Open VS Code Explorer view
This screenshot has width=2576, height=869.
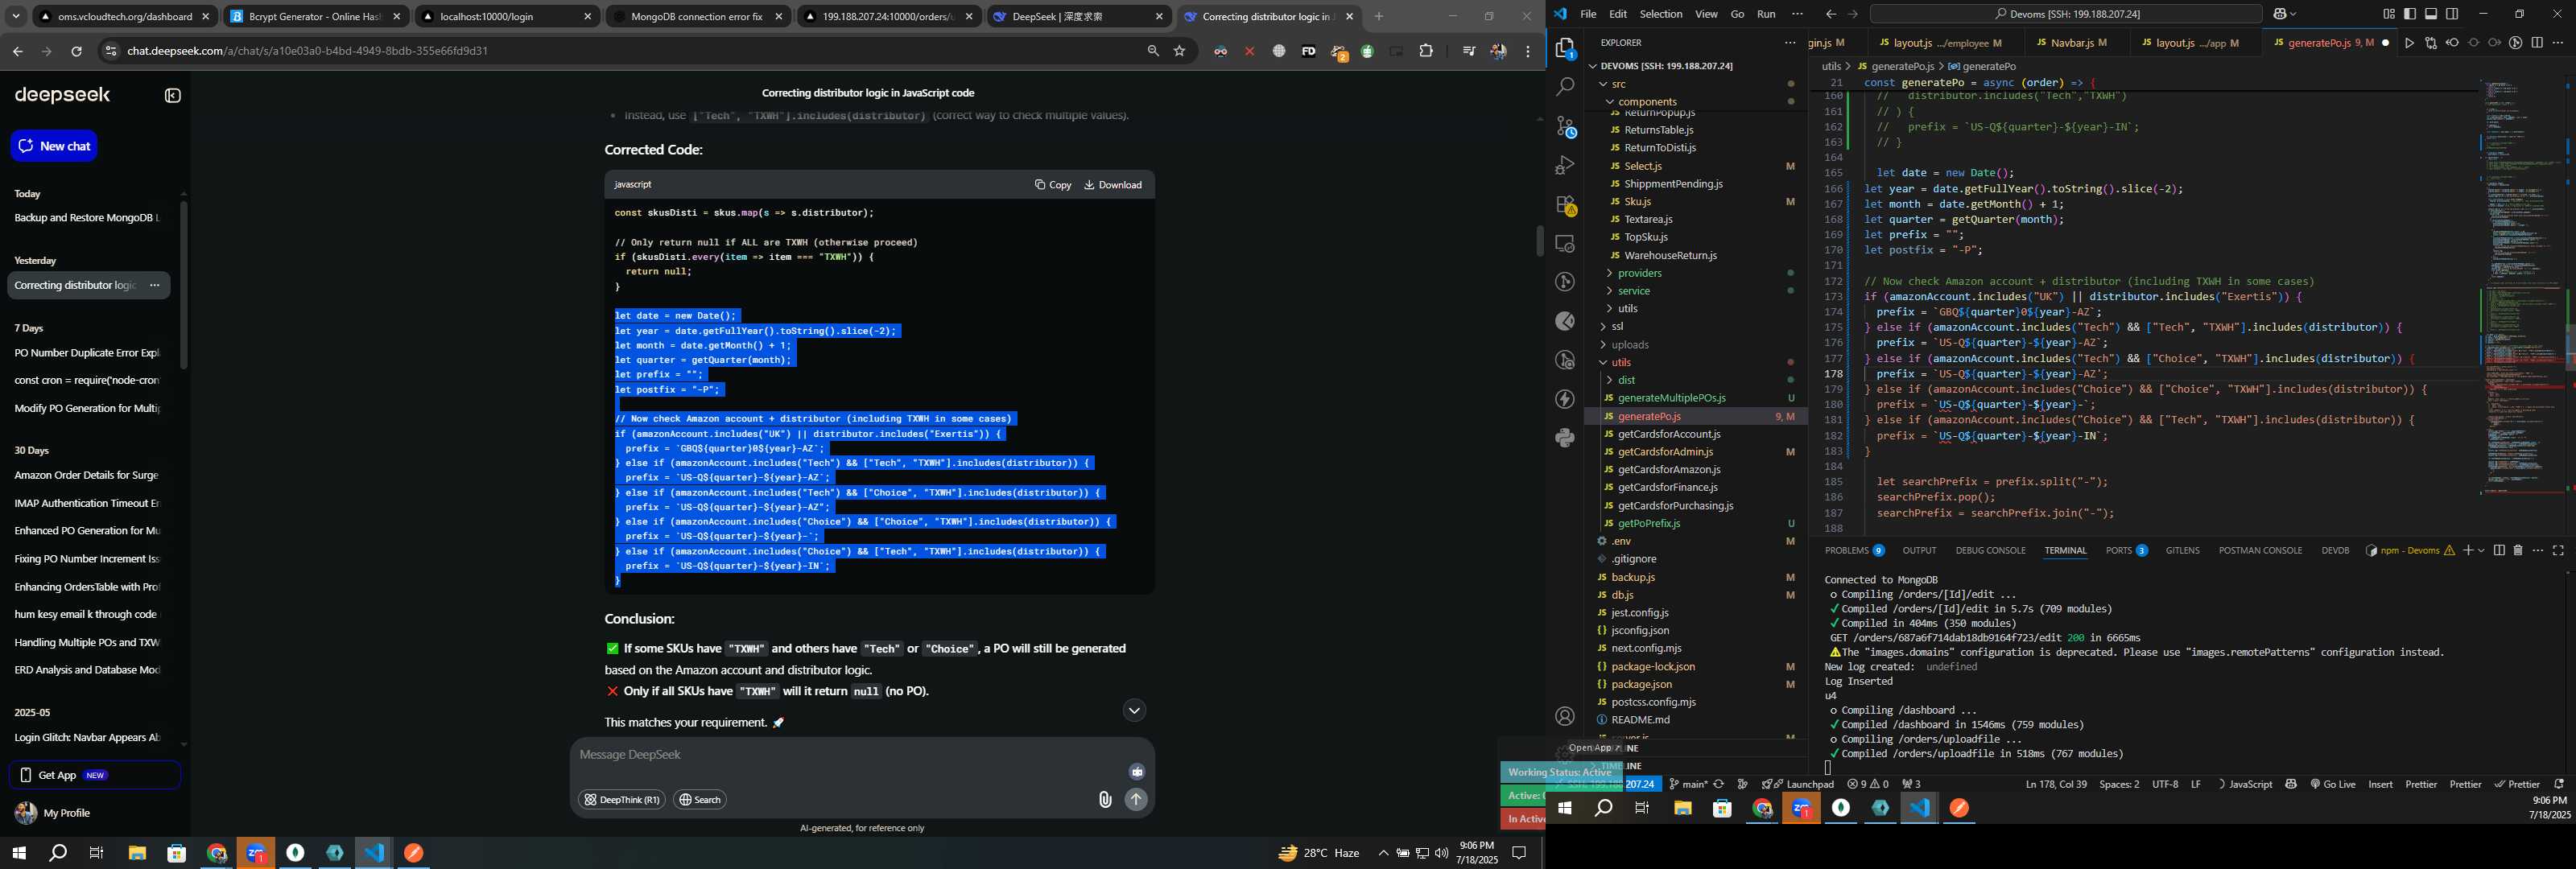tap(1565, 48)
